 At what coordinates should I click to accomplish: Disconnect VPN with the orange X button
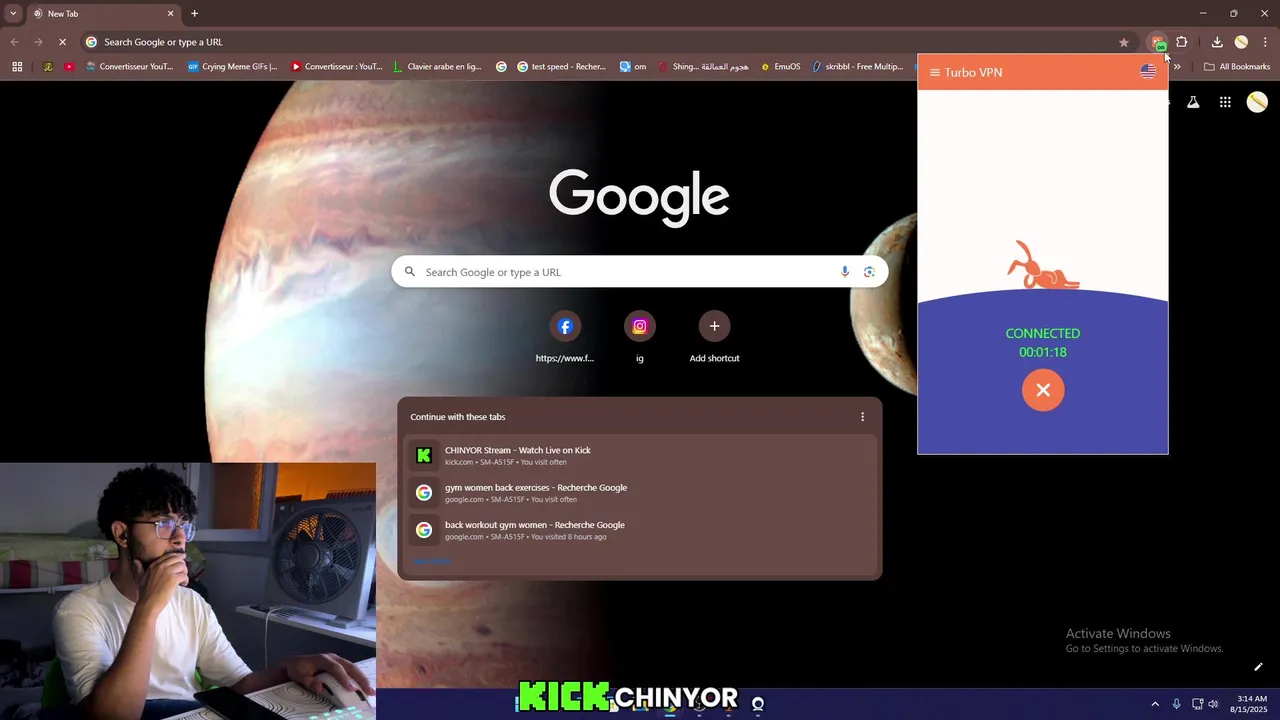(1043, 390)
